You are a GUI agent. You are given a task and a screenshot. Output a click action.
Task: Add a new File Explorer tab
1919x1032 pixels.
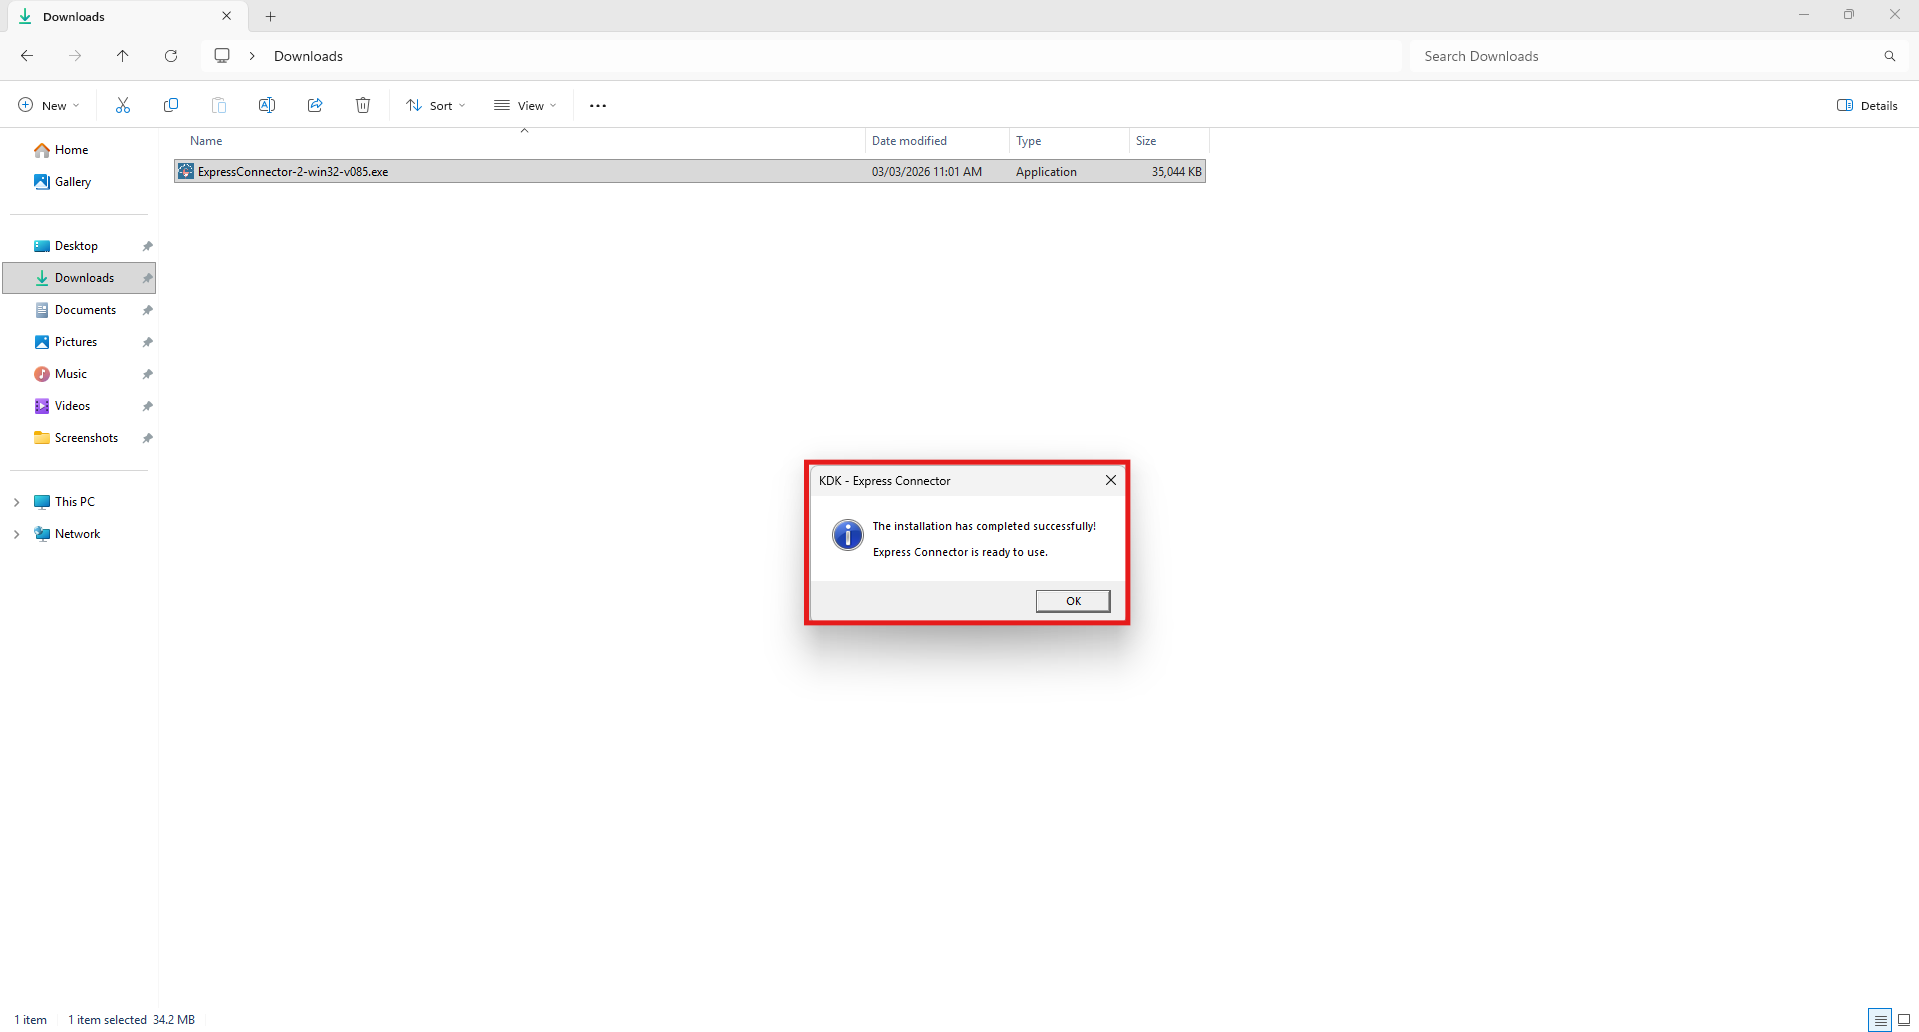[x=270, y=17]
